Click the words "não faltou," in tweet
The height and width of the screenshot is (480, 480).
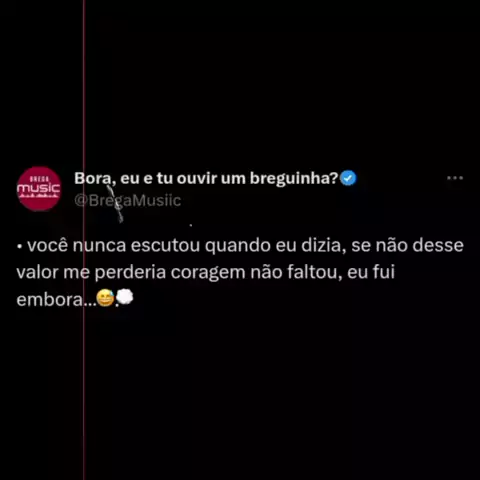296,272
